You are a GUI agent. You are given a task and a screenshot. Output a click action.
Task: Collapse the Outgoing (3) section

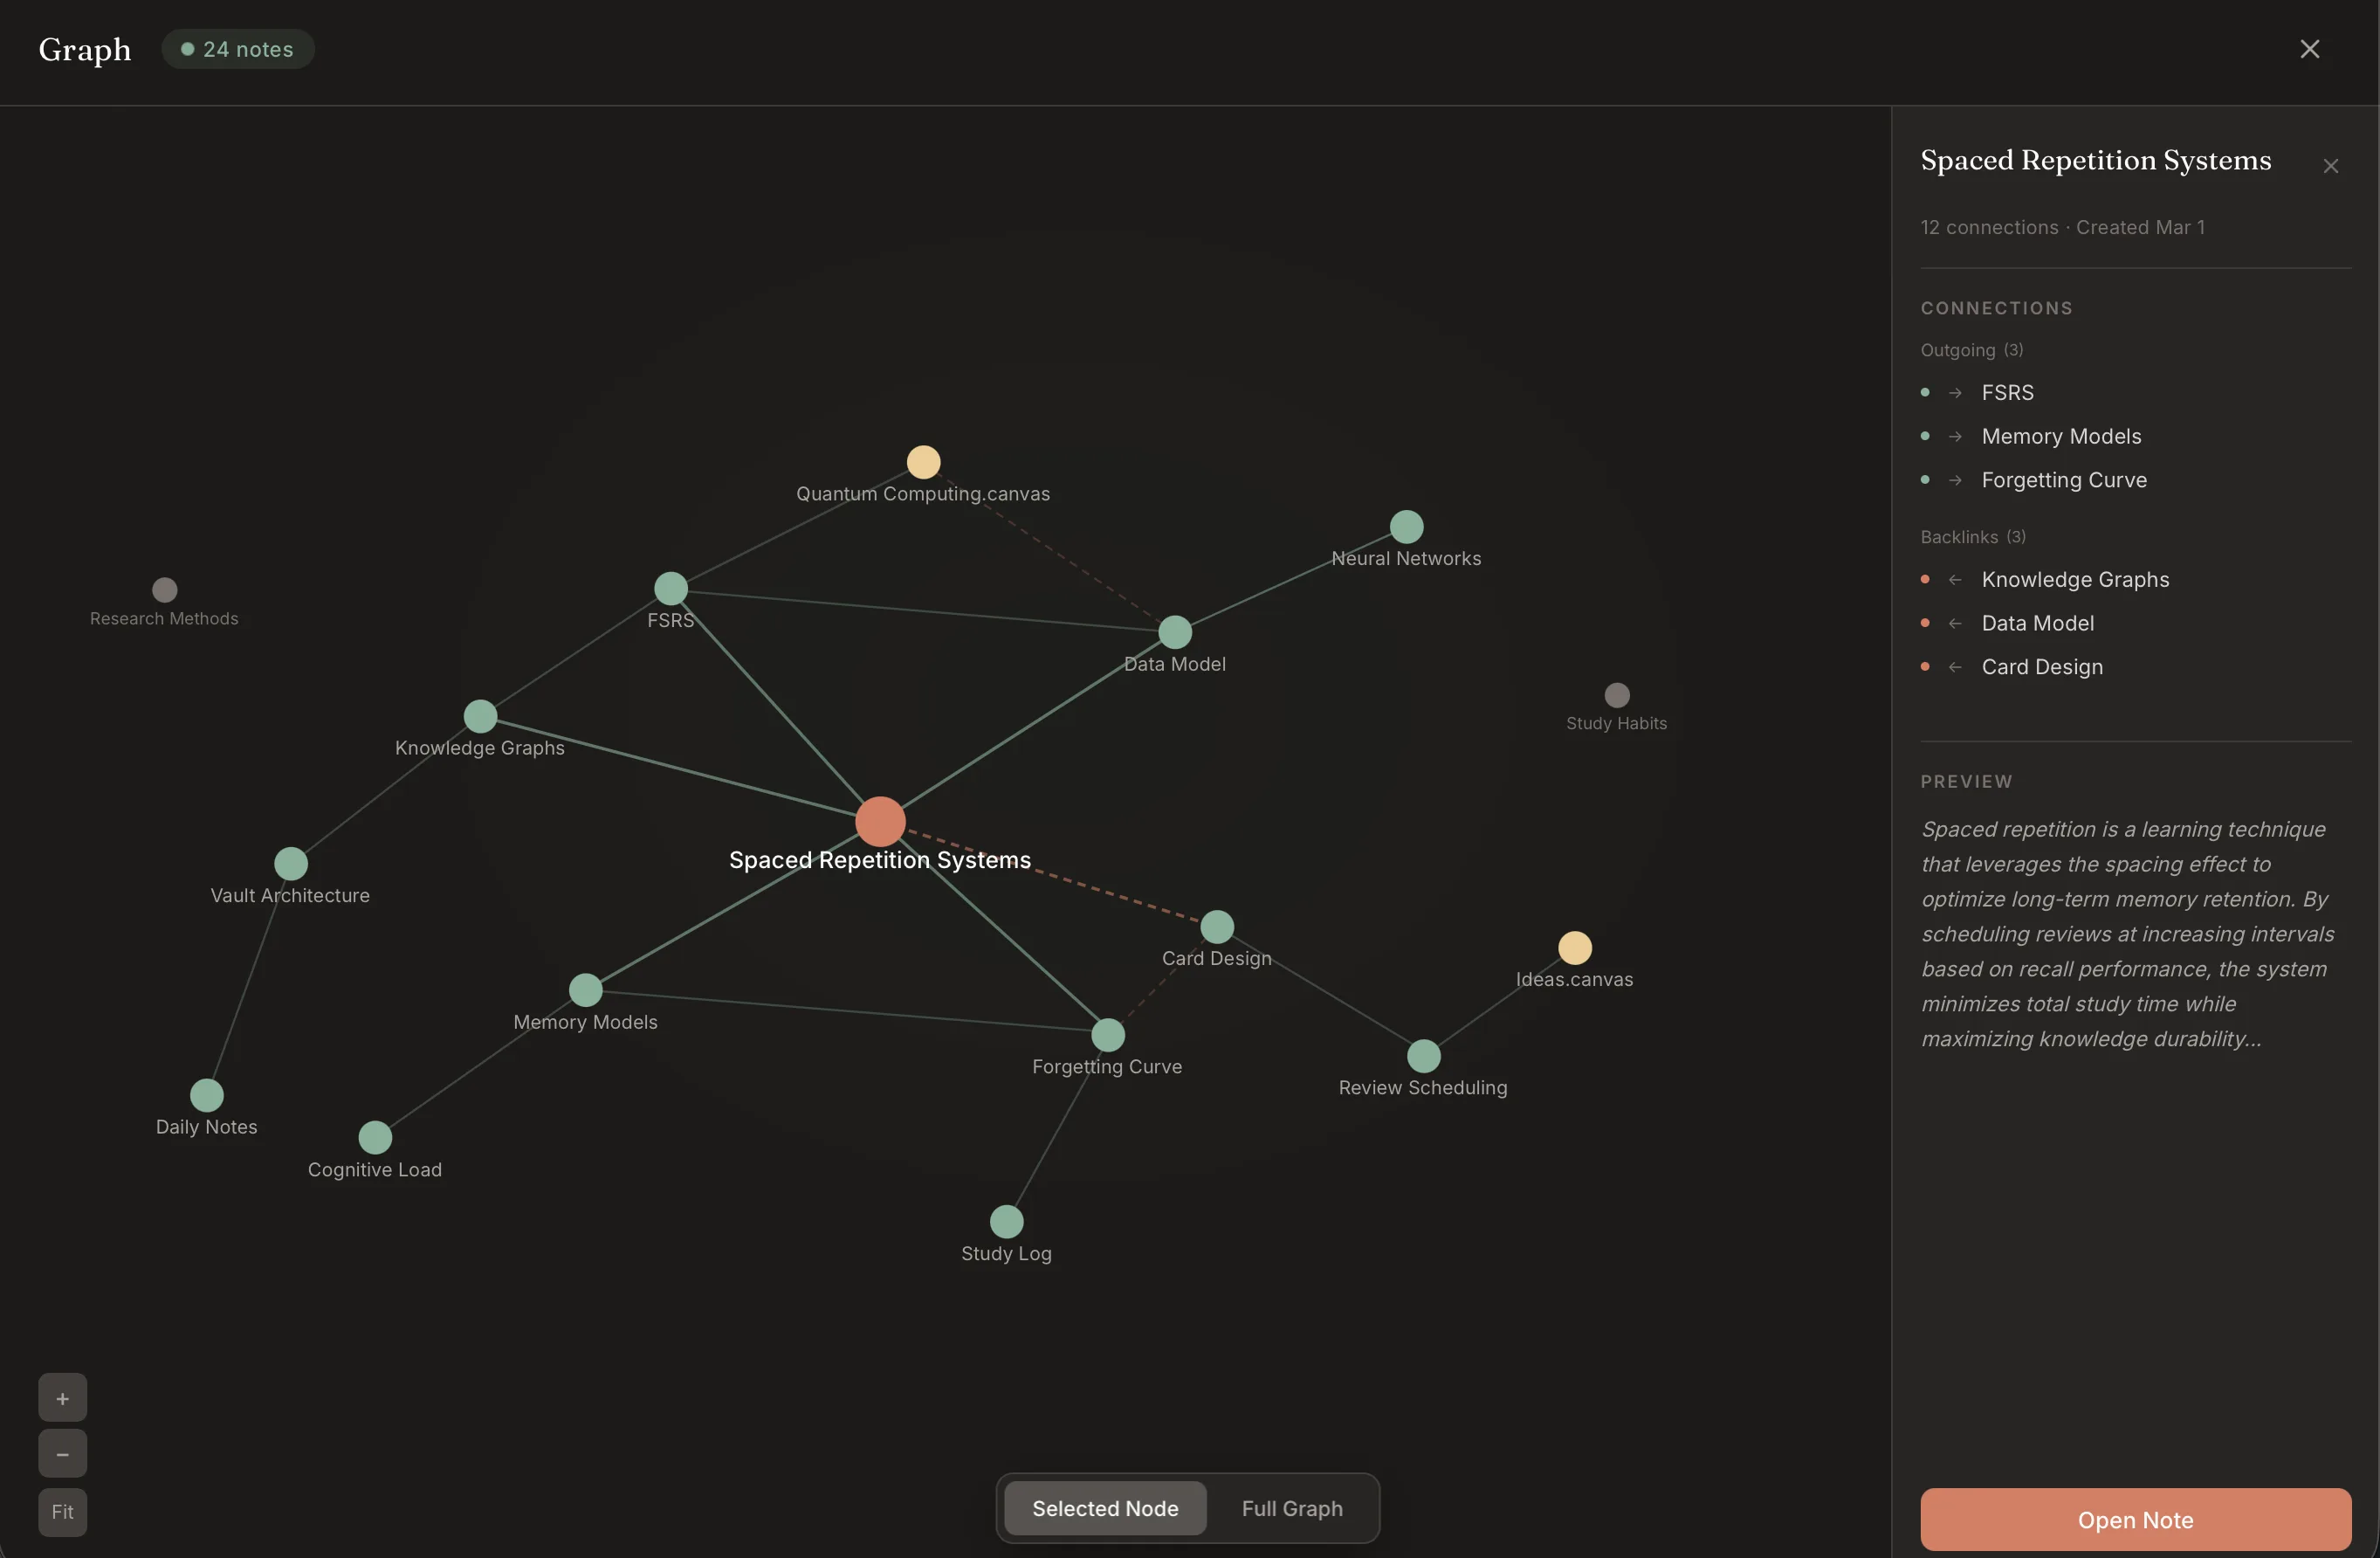click(1972, 349)
